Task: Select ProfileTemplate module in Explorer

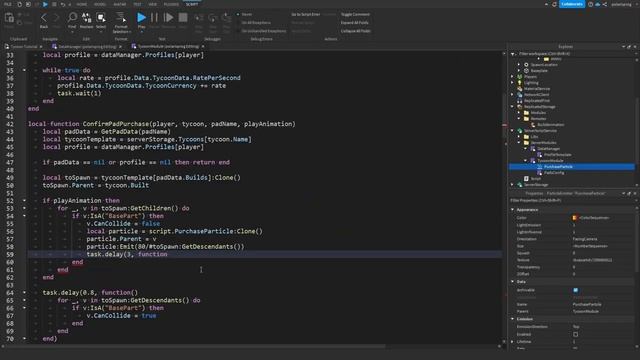Action: pos(557,155)
